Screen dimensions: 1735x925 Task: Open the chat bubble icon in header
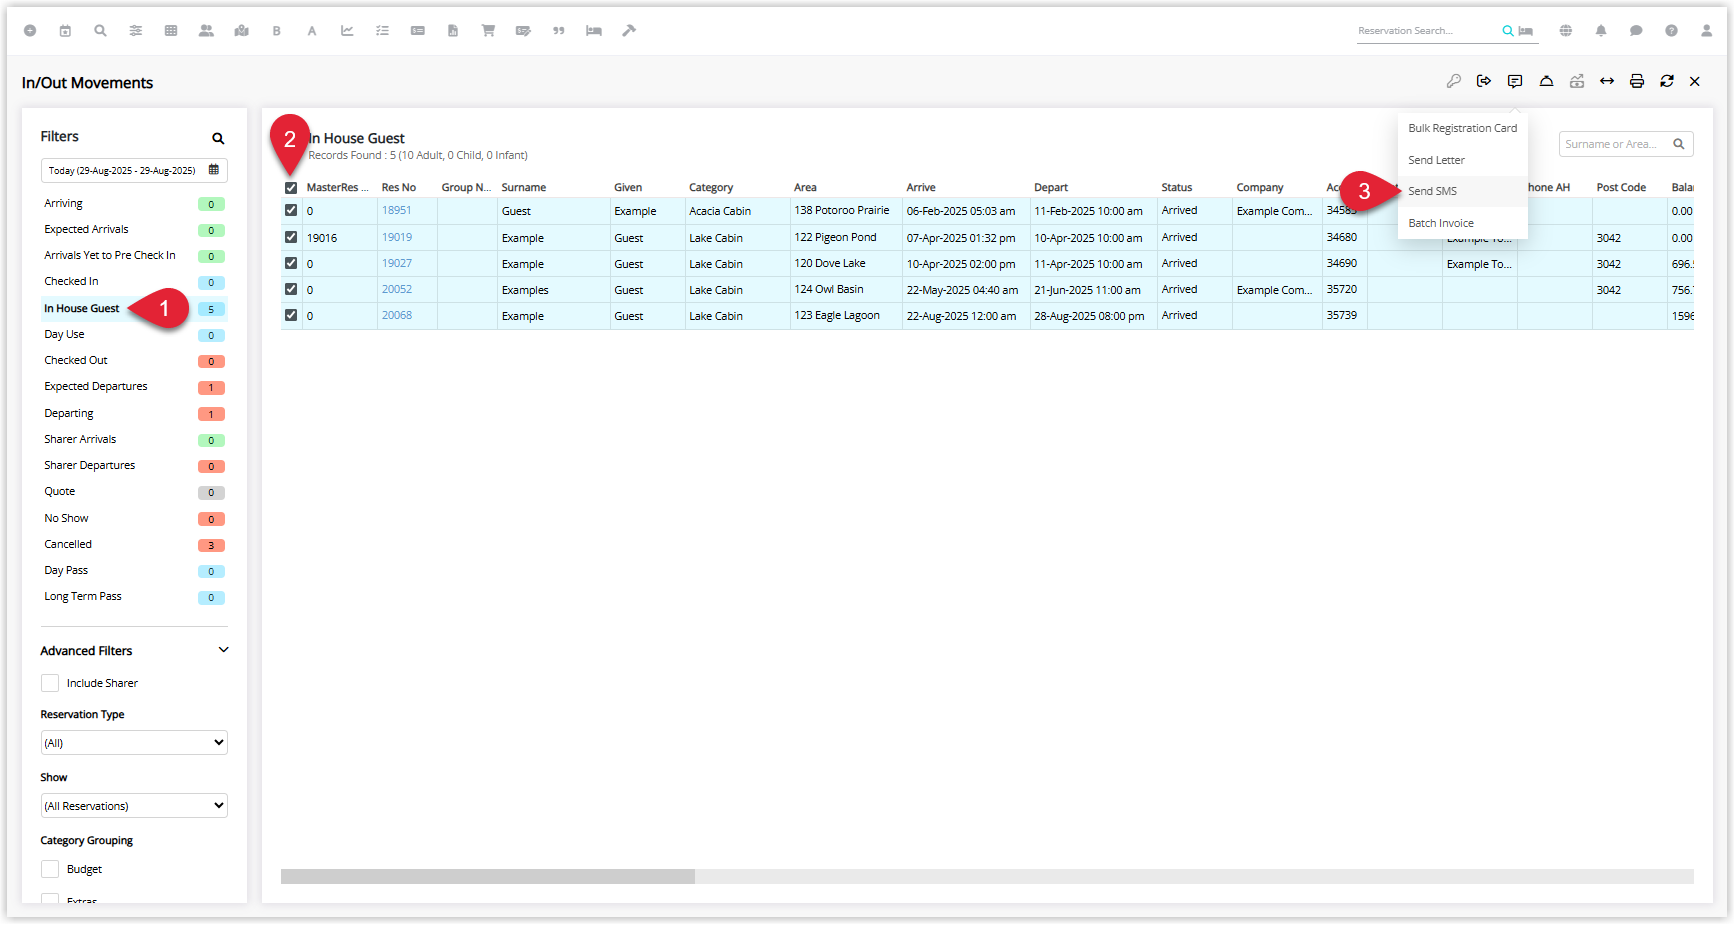tap(1636, 31)
